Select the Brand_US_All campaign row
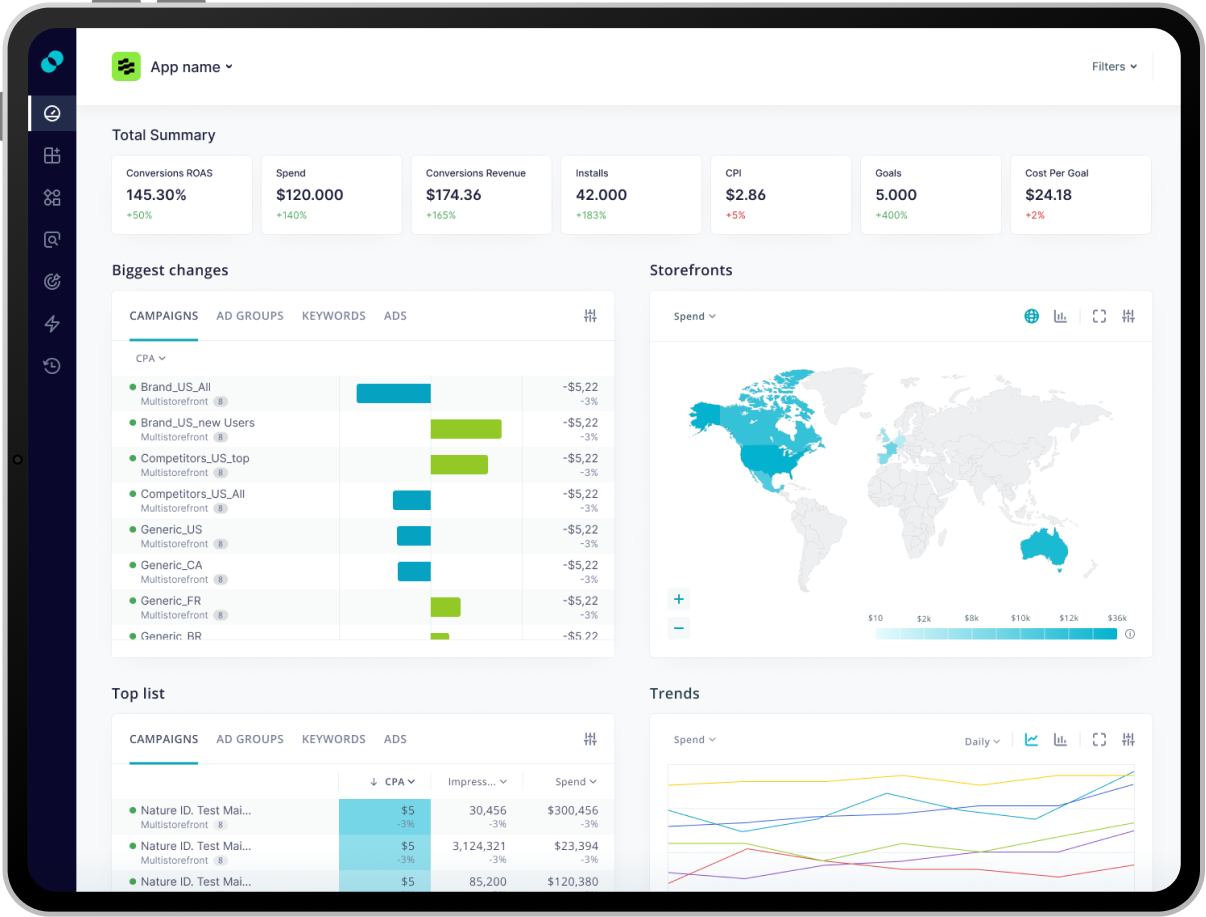The width and height of the screenshot is (1206, 917). point(176,387)
